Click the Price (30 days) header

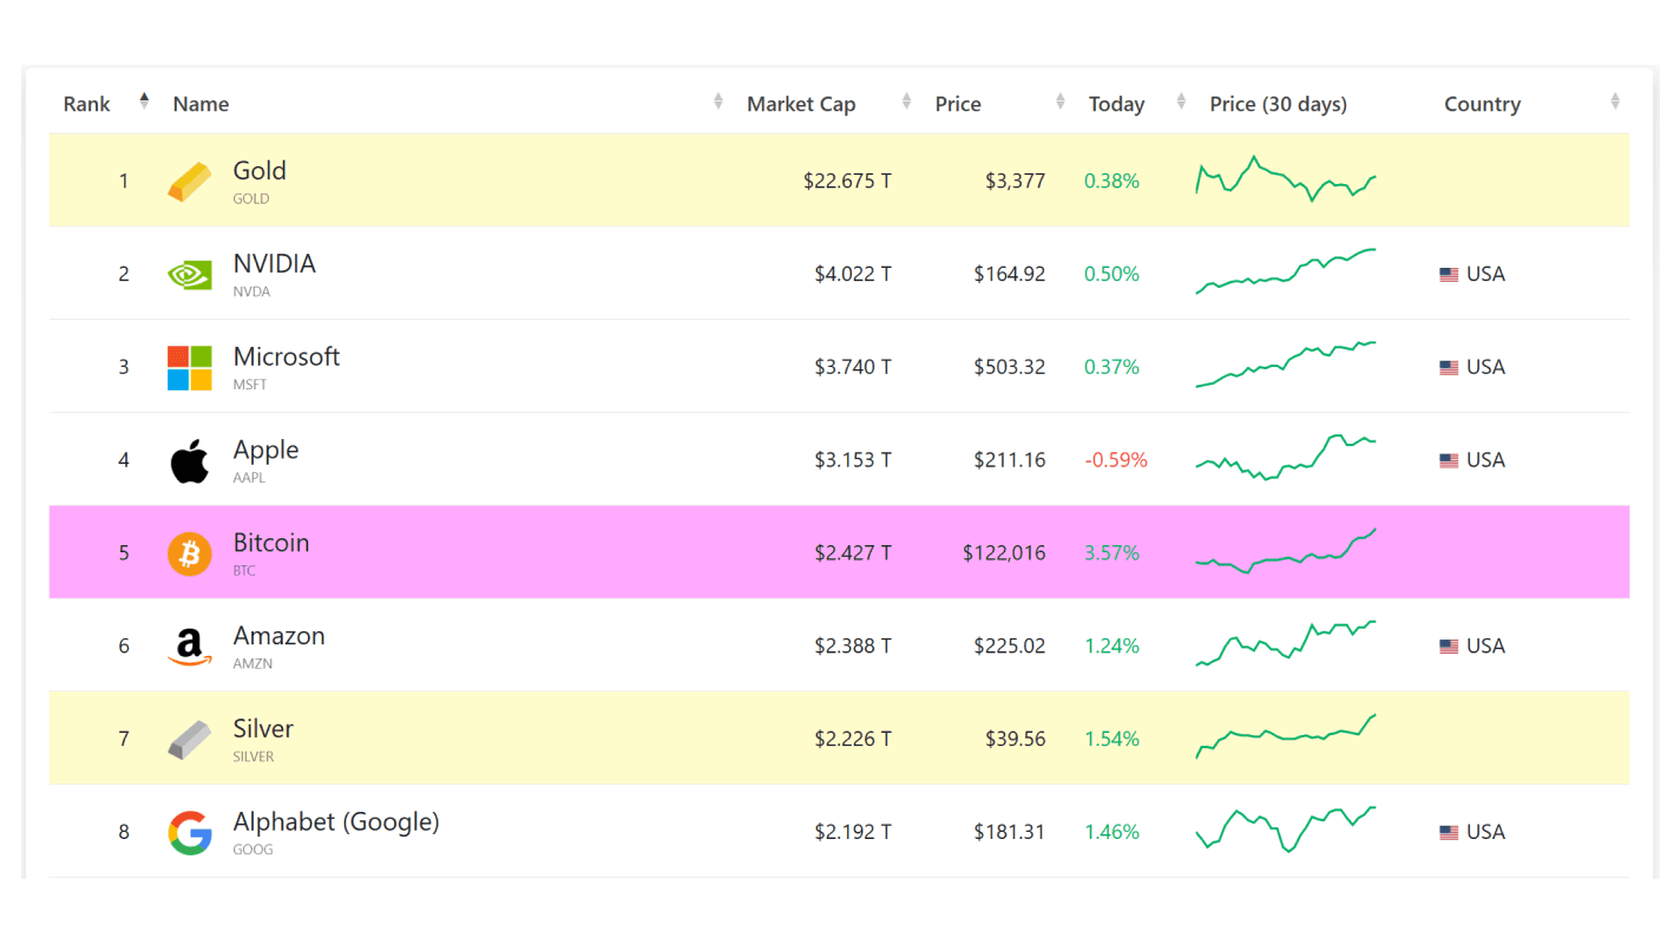coord(1278,104)
